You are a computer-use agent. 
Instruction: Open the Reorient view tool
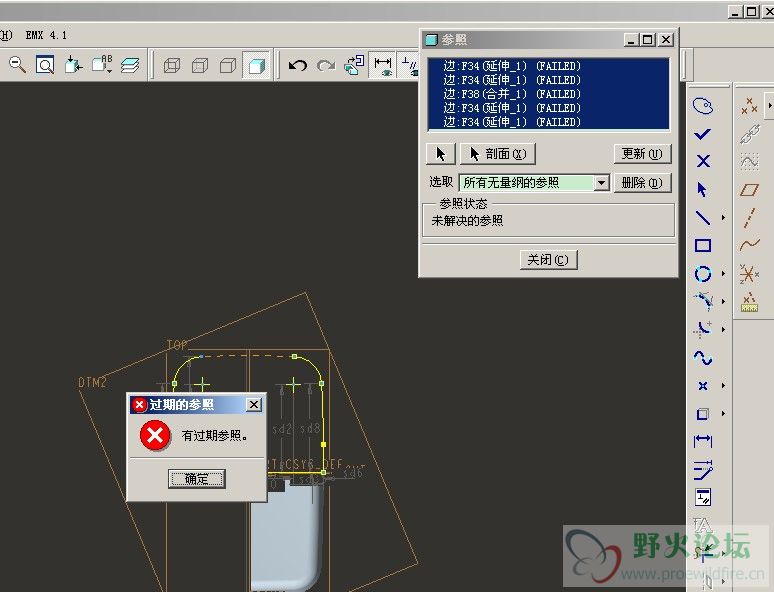click(x=74, y=65)
